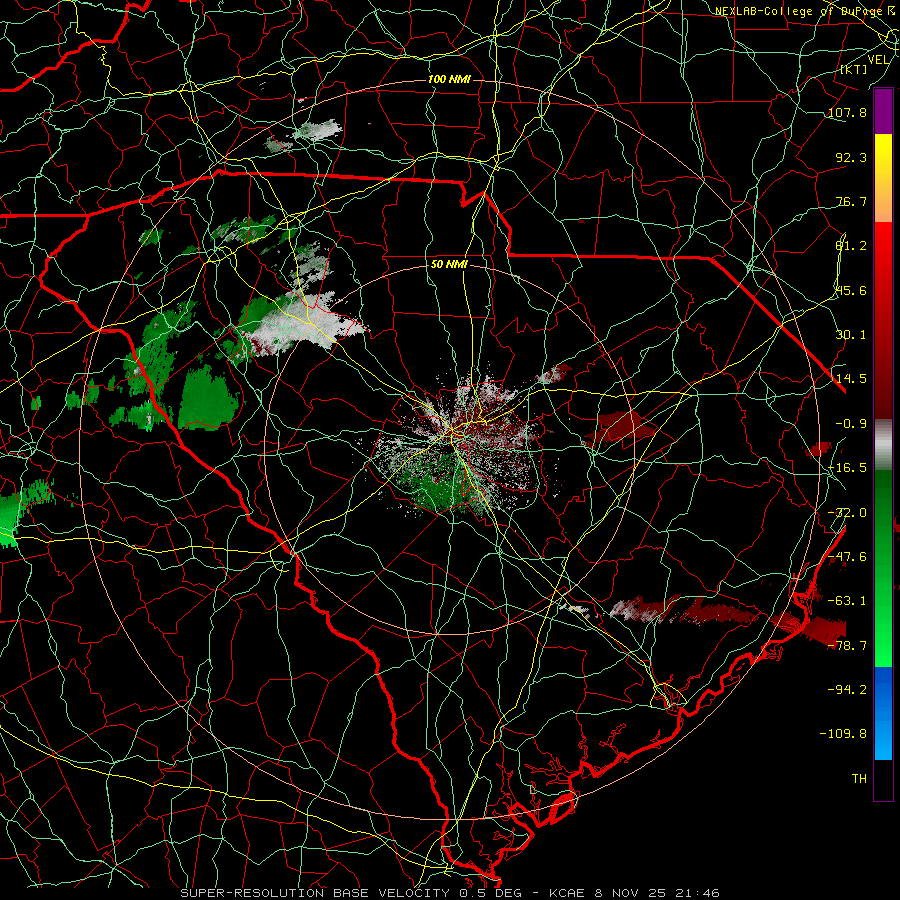Click the -109.8 legend value
The height and width of the screenshot is (900, 900).
tap(843, 734)
